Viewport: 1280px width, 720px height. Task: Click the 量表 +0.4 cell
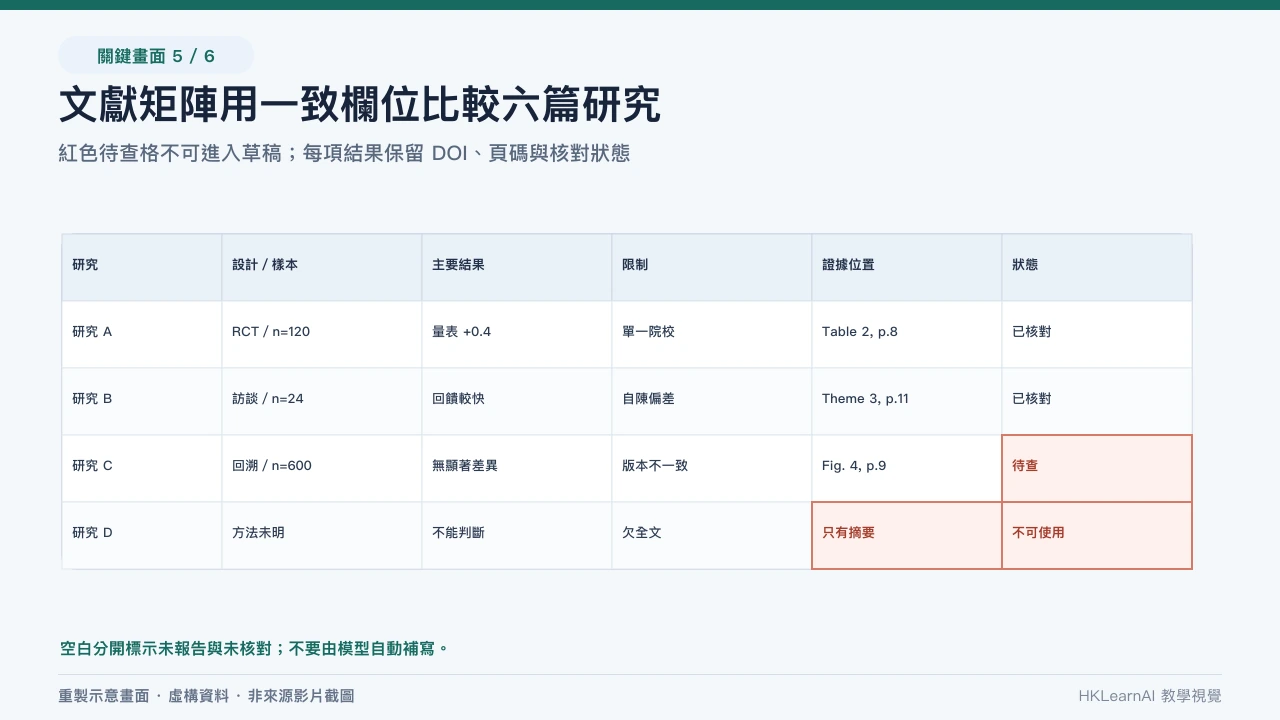[517, 335]
